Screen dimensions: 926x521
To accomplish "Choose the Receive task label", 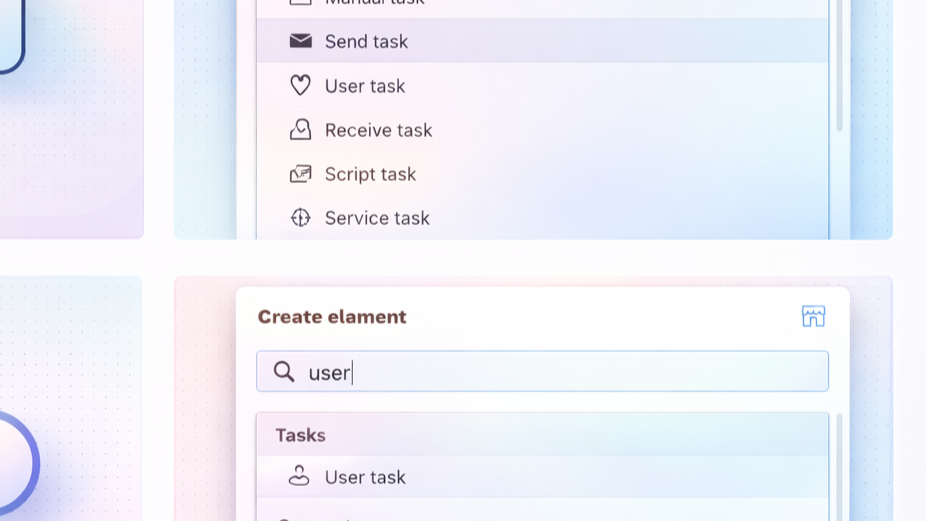I will (378, 130).
